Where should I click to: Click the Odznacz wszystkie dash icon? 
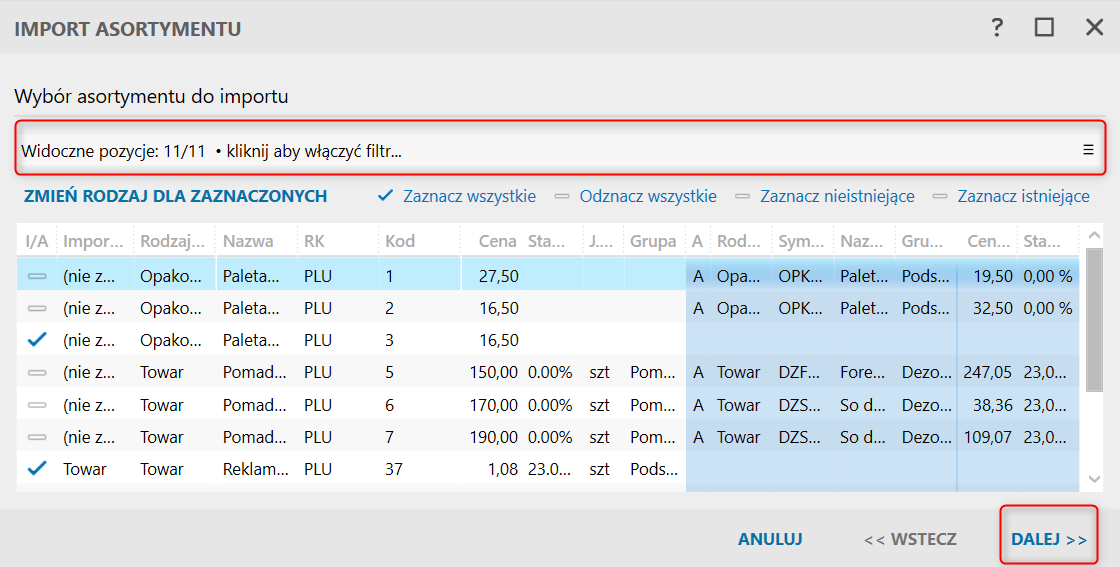click(x=562, y=196)
